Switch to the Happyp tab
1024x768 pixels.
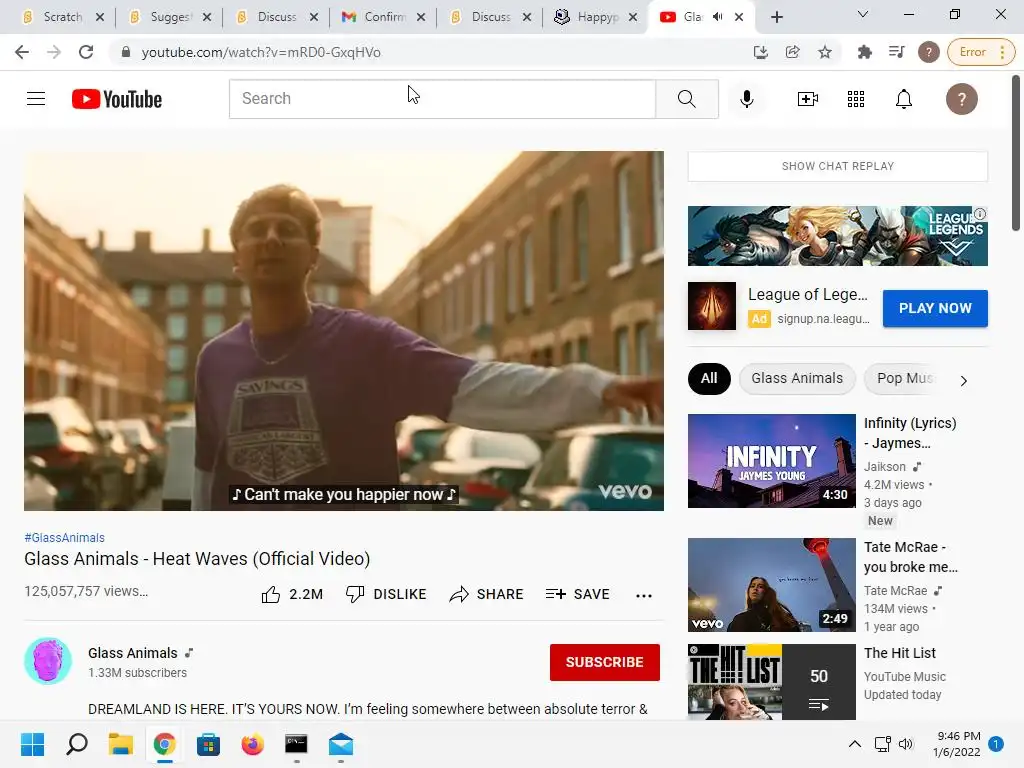596,17
